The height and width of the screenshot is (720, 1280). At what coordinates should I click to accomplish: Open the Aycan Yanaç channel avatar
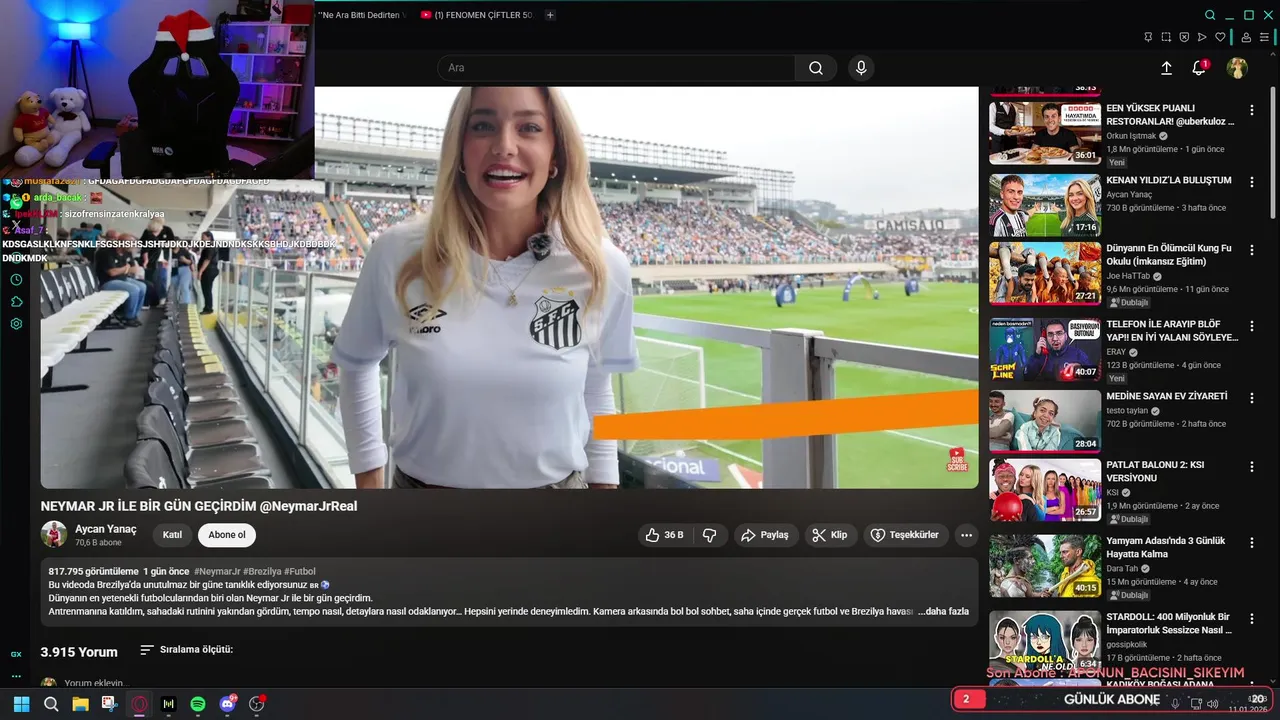click(x=54, y=534)
